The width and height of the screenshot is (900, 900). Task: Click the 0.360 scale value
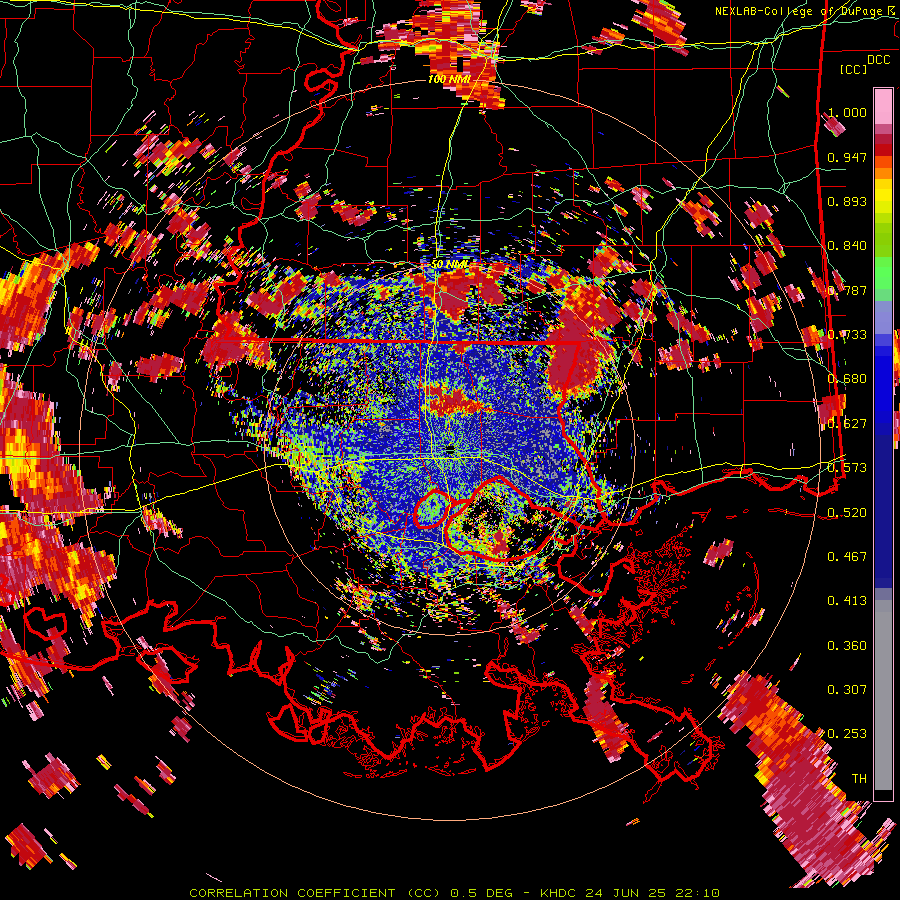point(847,646)
